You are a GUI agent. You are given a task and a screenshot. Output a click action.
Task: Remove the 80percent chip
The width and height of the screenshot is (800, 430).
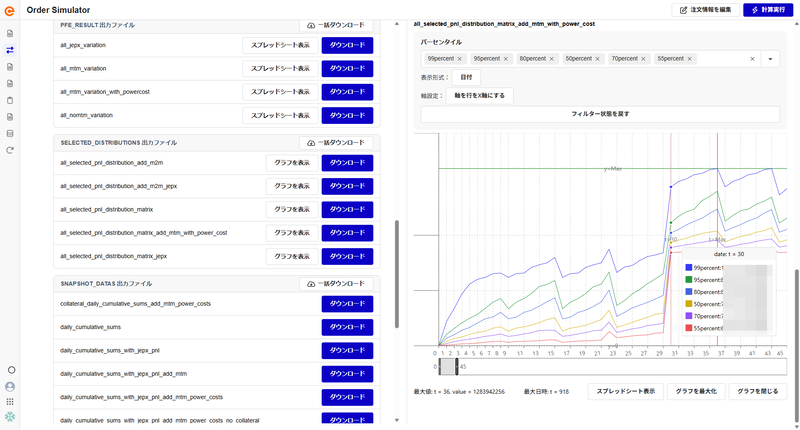pos(552,59)
